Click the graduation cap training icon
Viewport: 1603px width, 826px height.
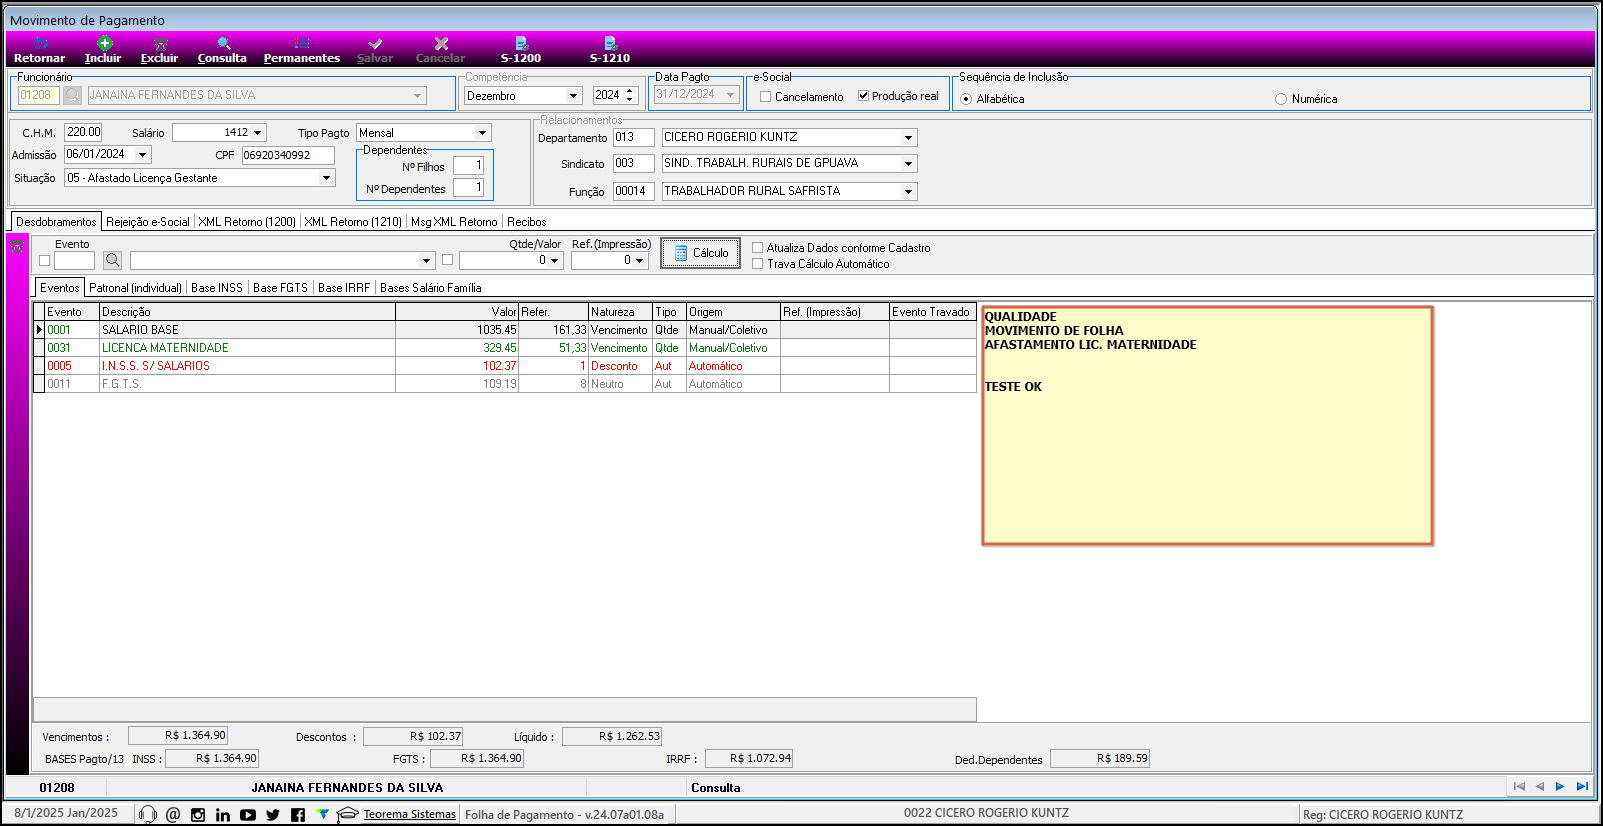tap(347, 814)
